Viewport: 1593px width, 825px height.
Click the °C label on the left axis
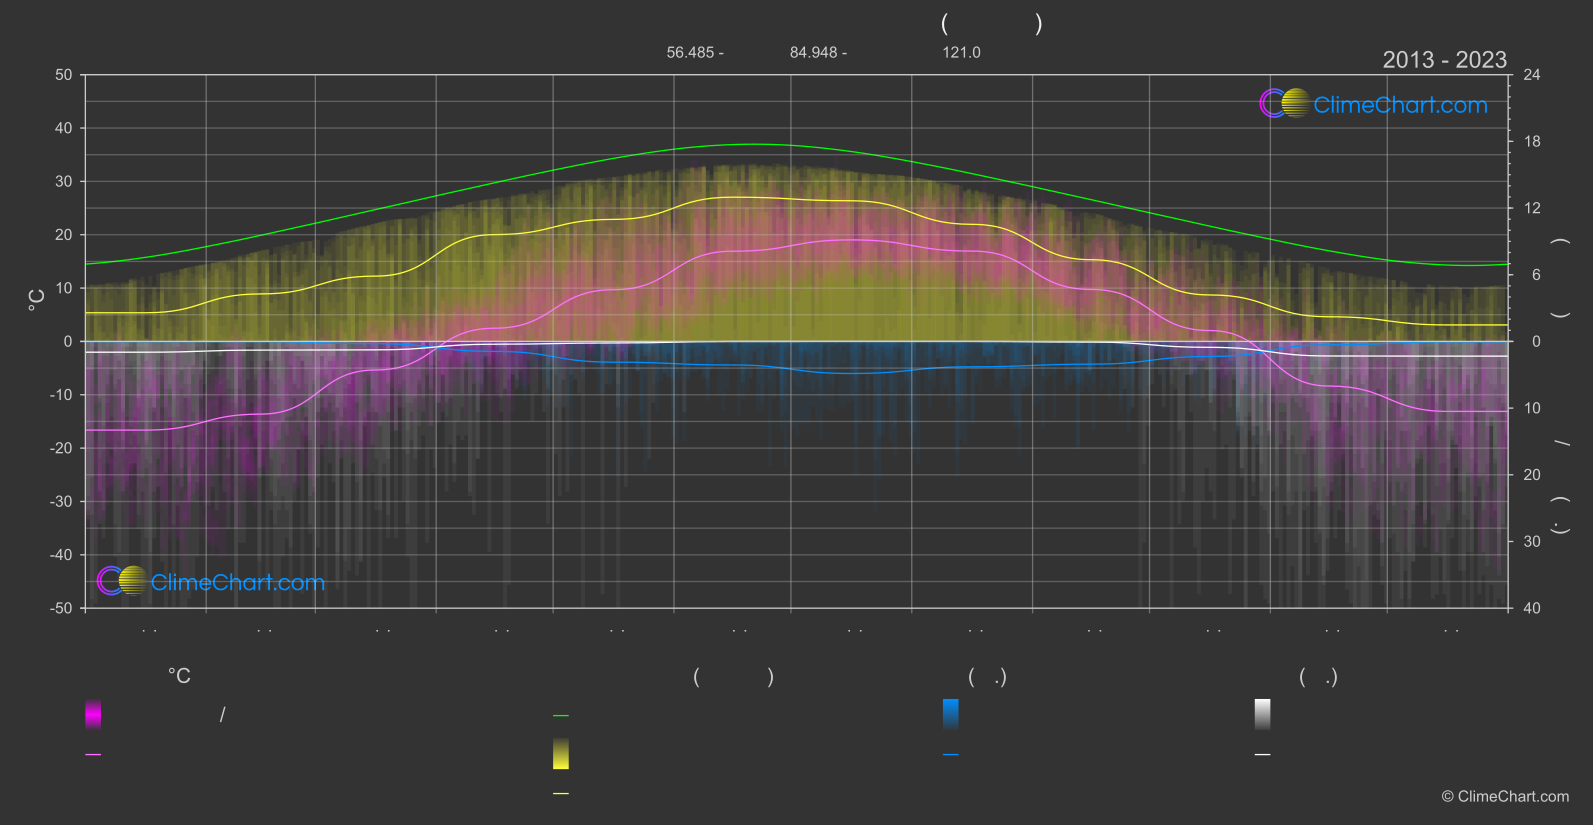tap(37, 300)
